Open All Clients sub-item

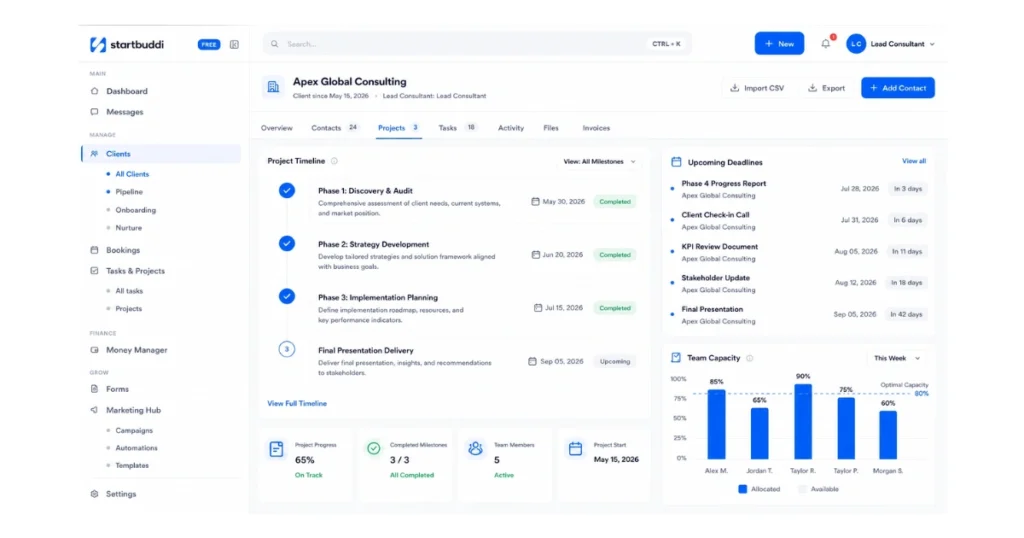pos(132,174)
